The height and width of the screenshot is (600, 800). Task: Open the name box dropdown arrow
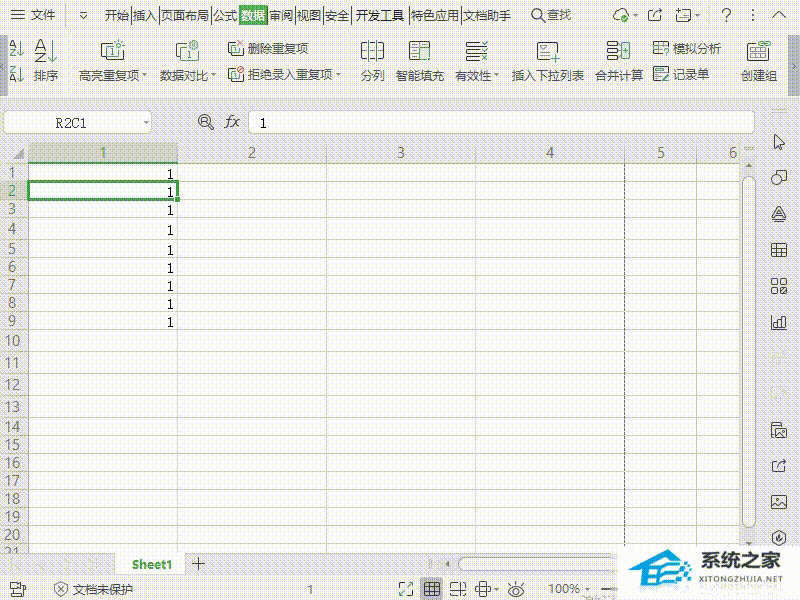point(146,122)
